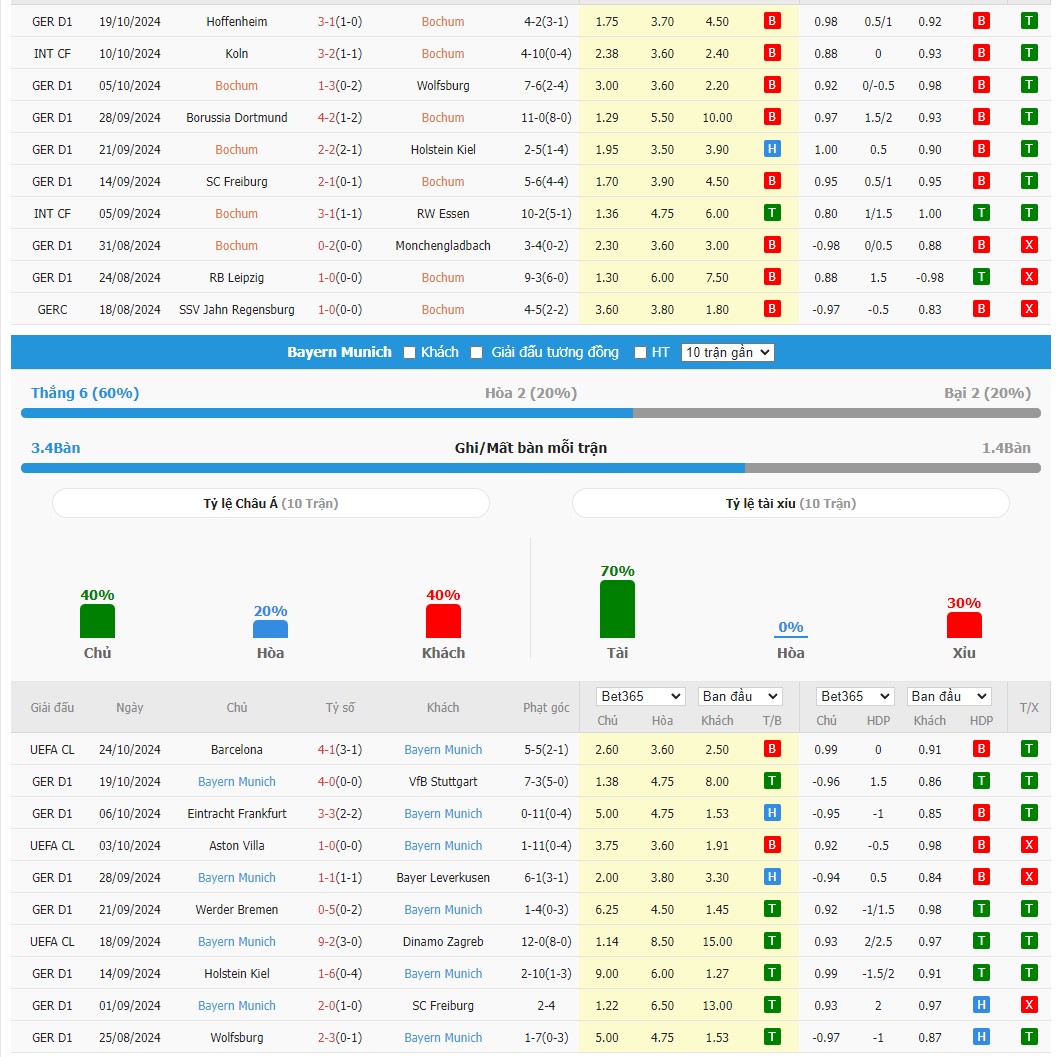
Task: Enable the Giải đấu tương đồng checkbox
Action: 476,353
